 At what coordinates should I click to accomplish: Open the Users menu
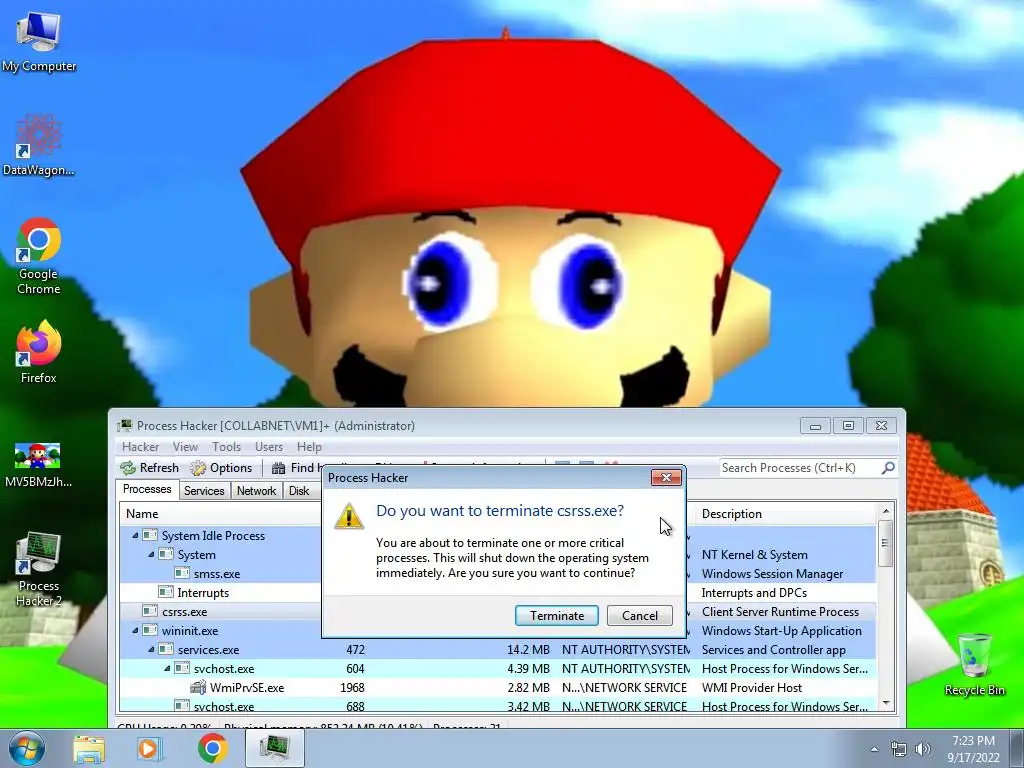(268, 447)
